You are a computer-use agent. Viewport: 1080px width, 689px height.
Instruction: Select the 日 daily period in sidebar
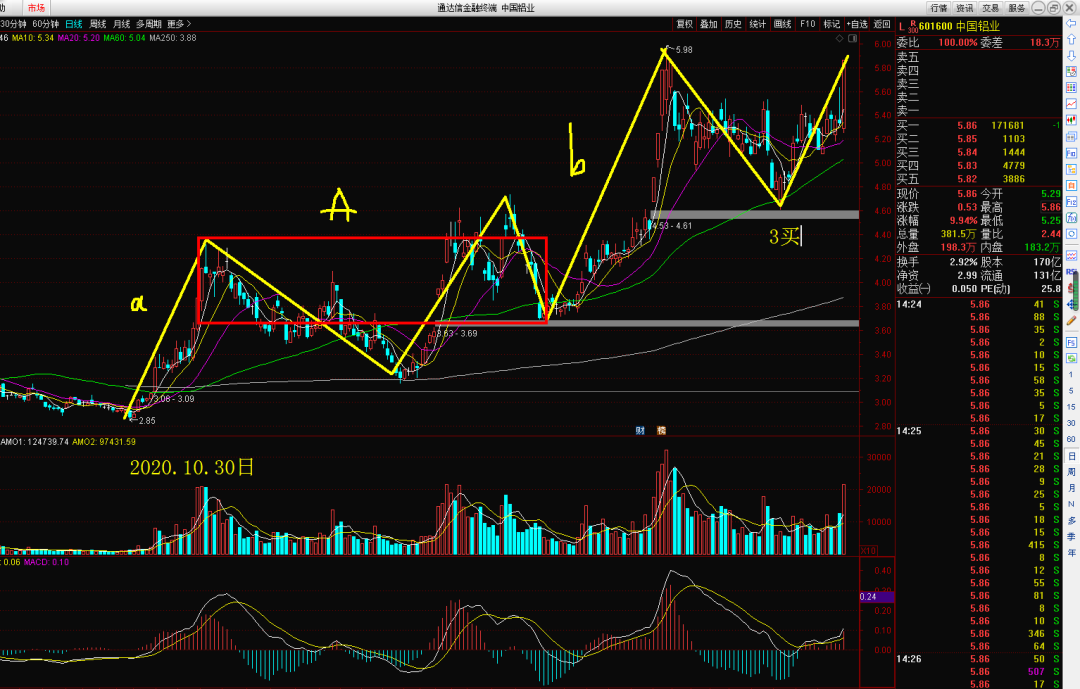[1072, 456]
